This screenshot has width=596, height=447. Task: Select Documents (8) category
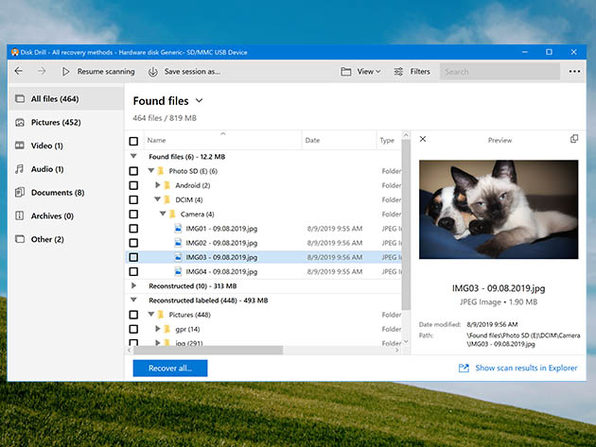66,192
